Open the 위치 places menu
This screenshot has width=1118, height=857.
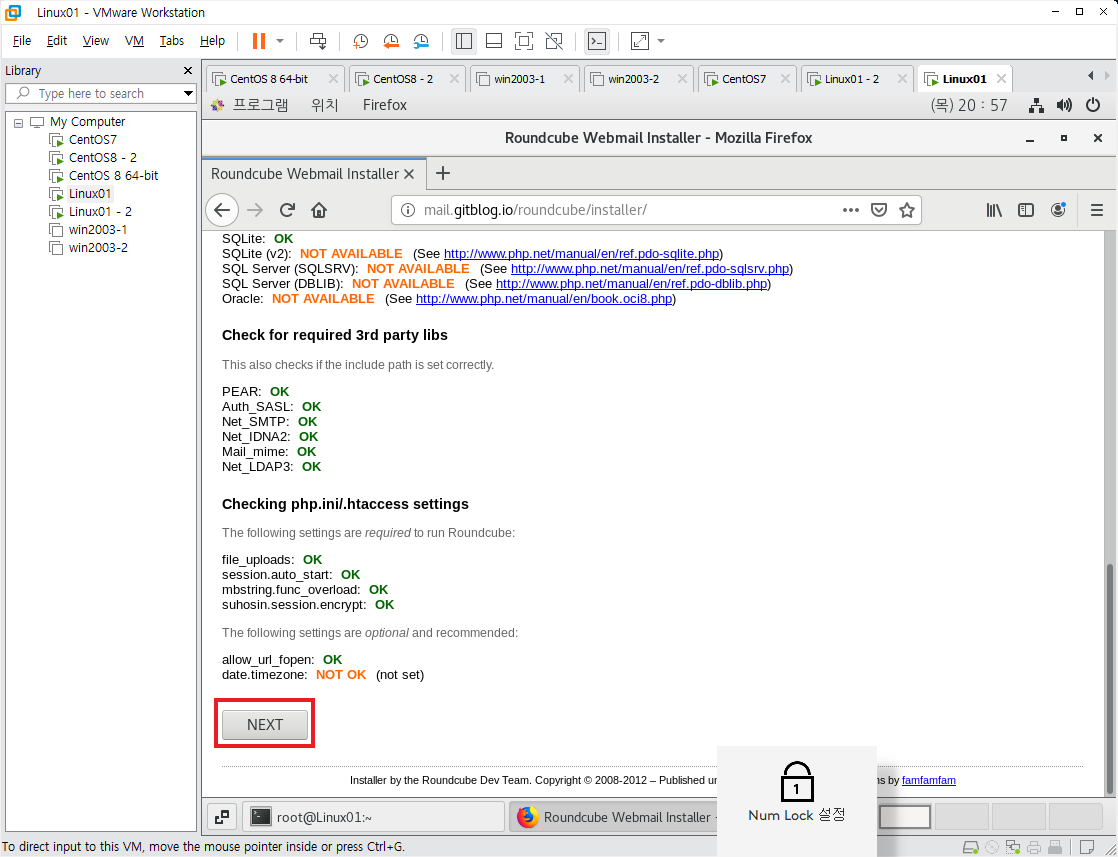coord(324,106)
